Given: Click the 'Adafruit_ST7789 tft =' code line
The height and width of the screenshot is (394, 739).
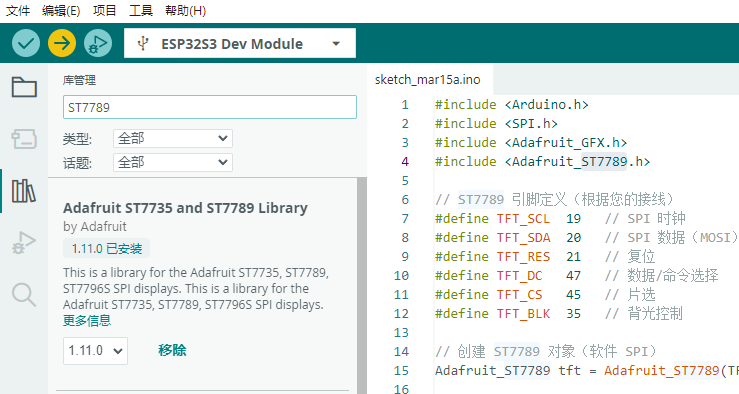Looking at the screenshot, I should coord(586,370).
